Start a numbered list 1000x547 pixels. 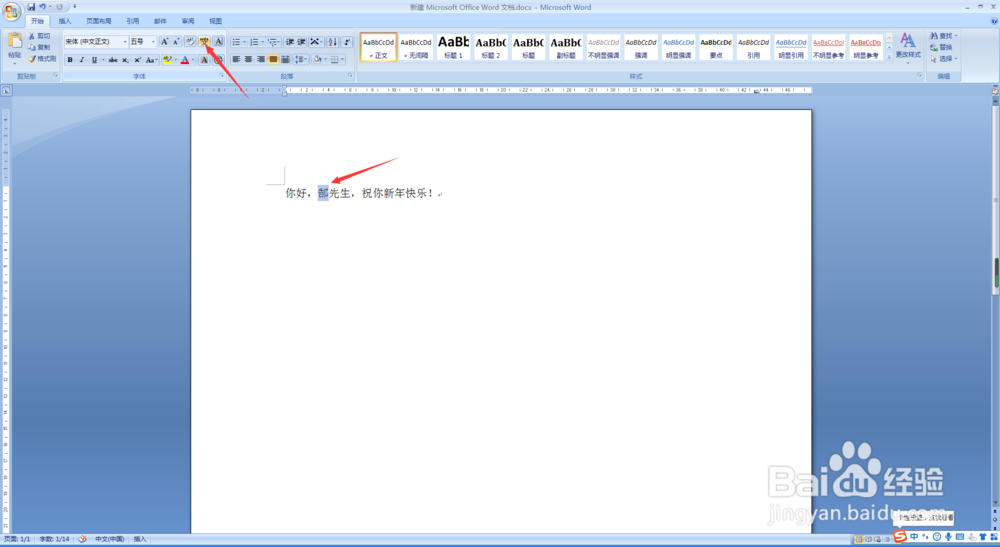[254, 41]
